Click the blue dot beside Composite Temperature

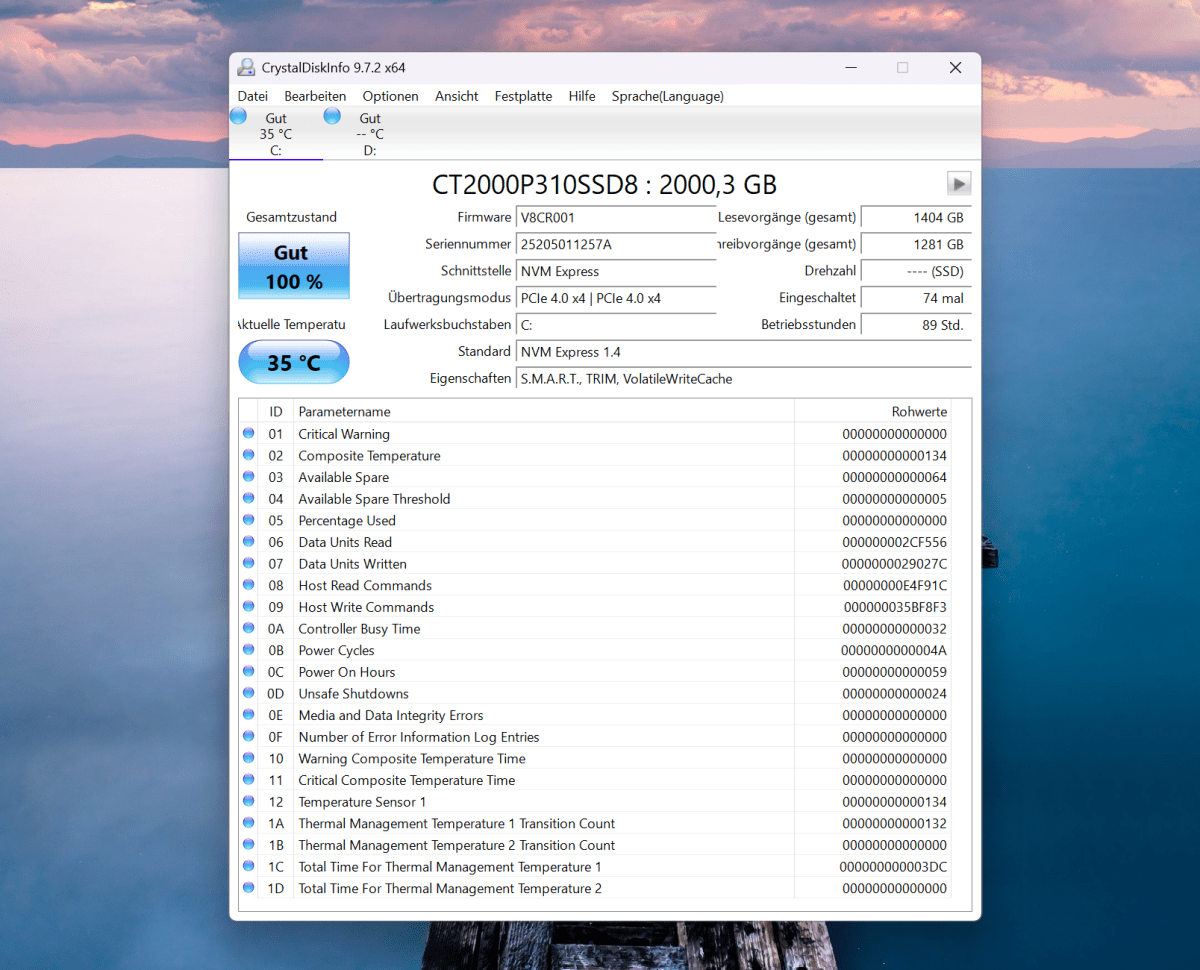(x=249, y=455)
